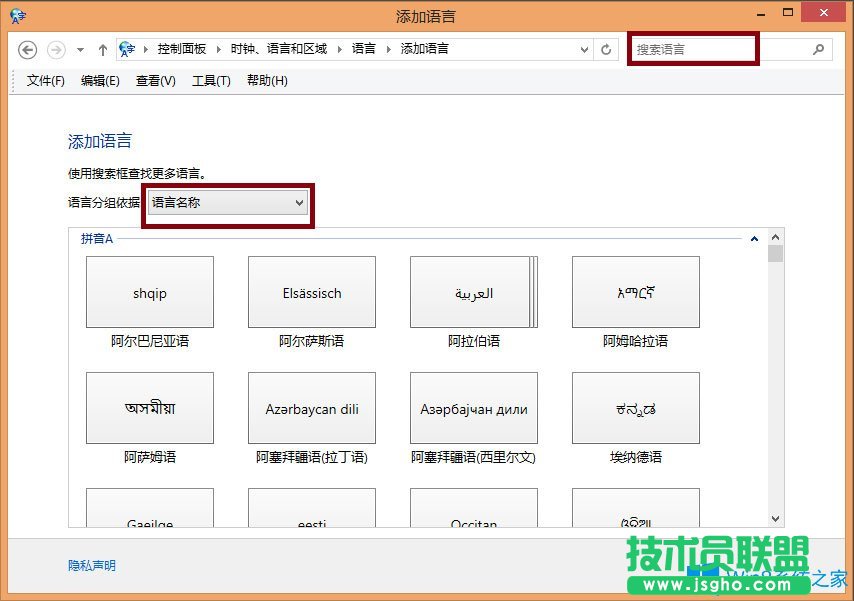This screenshot has height=601, width=854.
Task: Refresh the page with the refresh icon
Action: [607, 49]
